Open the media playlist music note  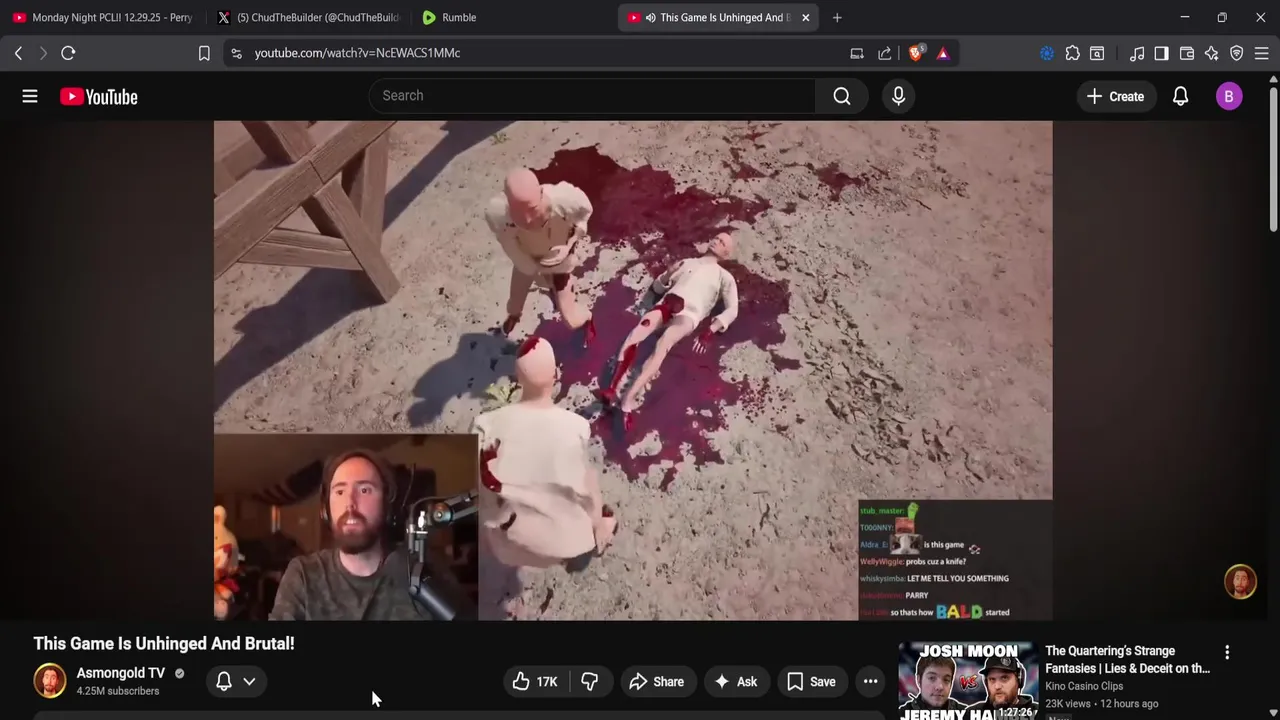tap(1137, 53)
